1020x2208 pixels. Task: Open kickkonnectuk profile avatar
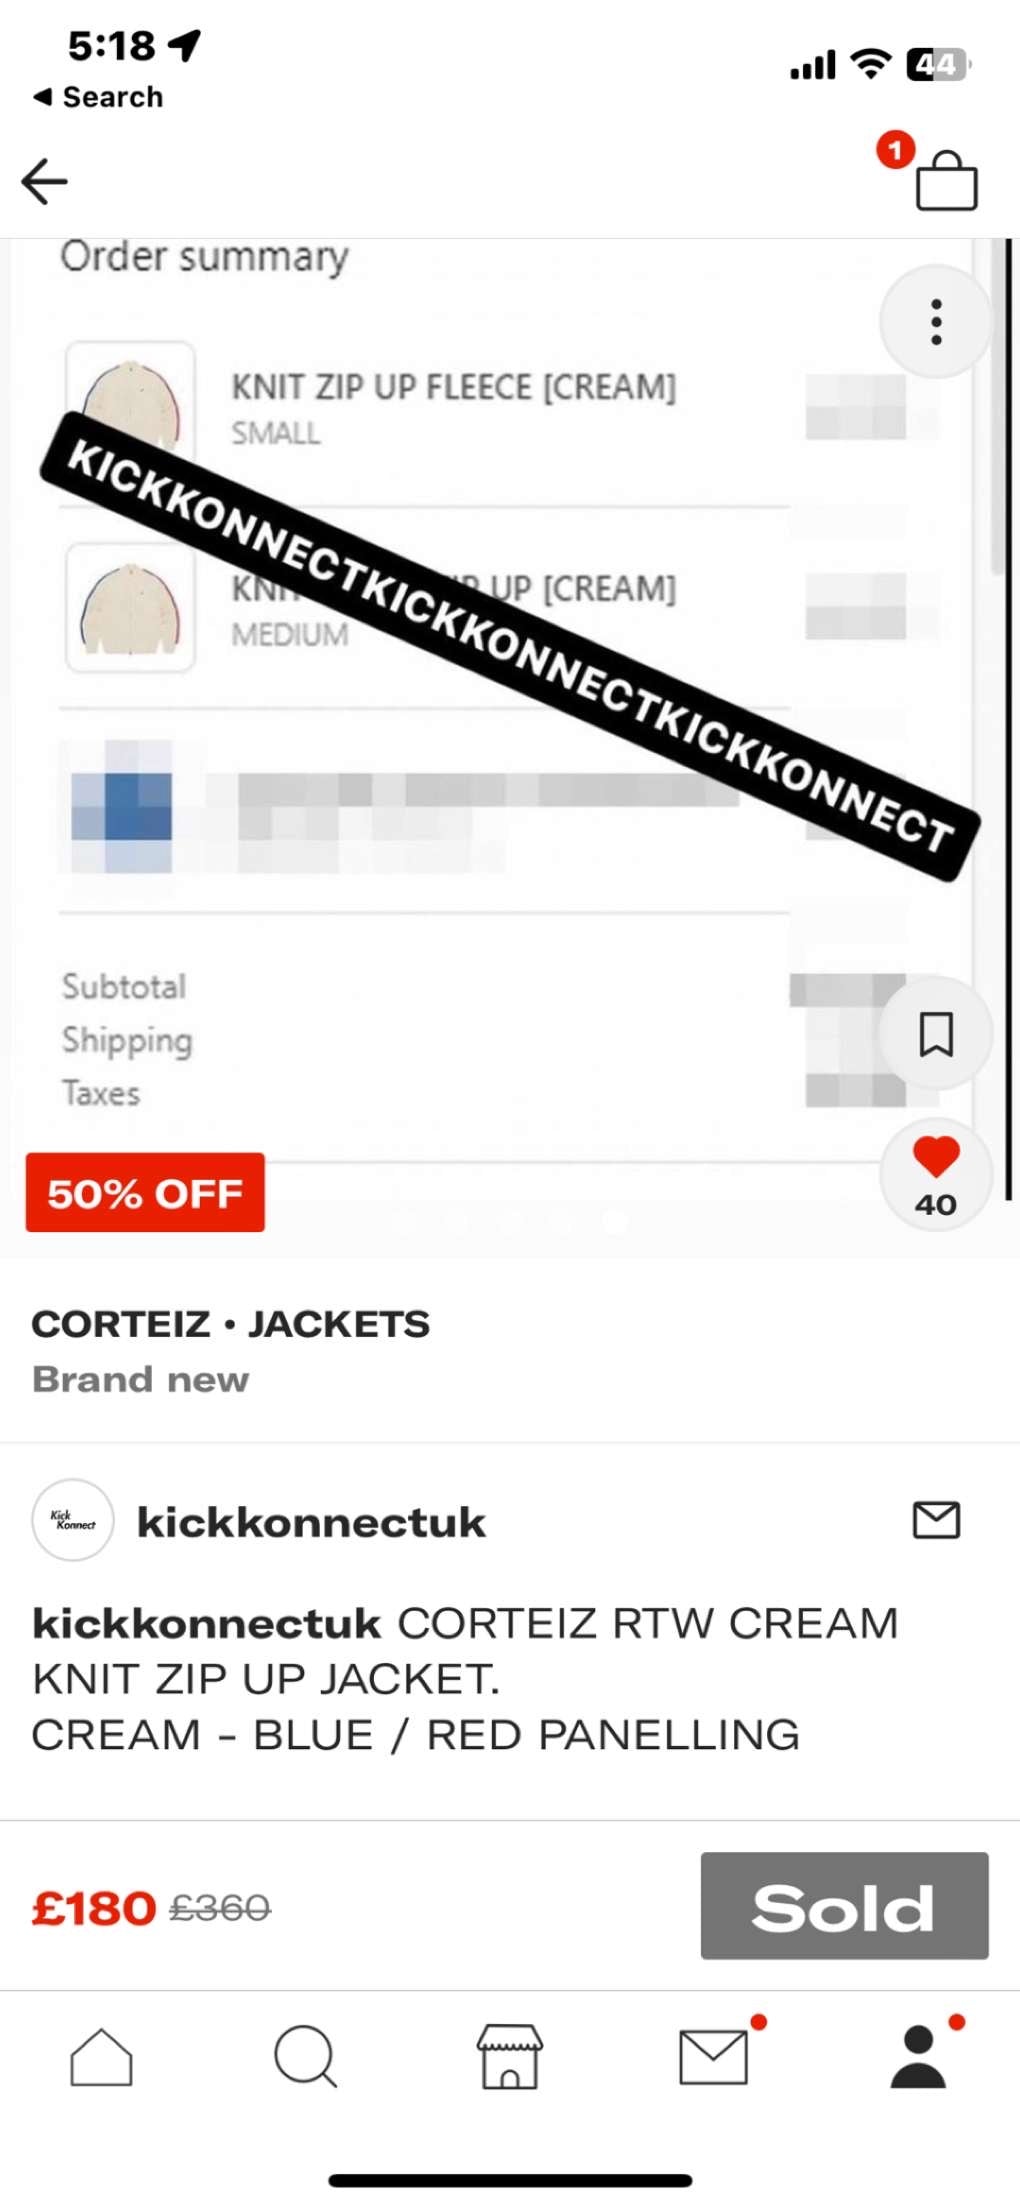73,1520
